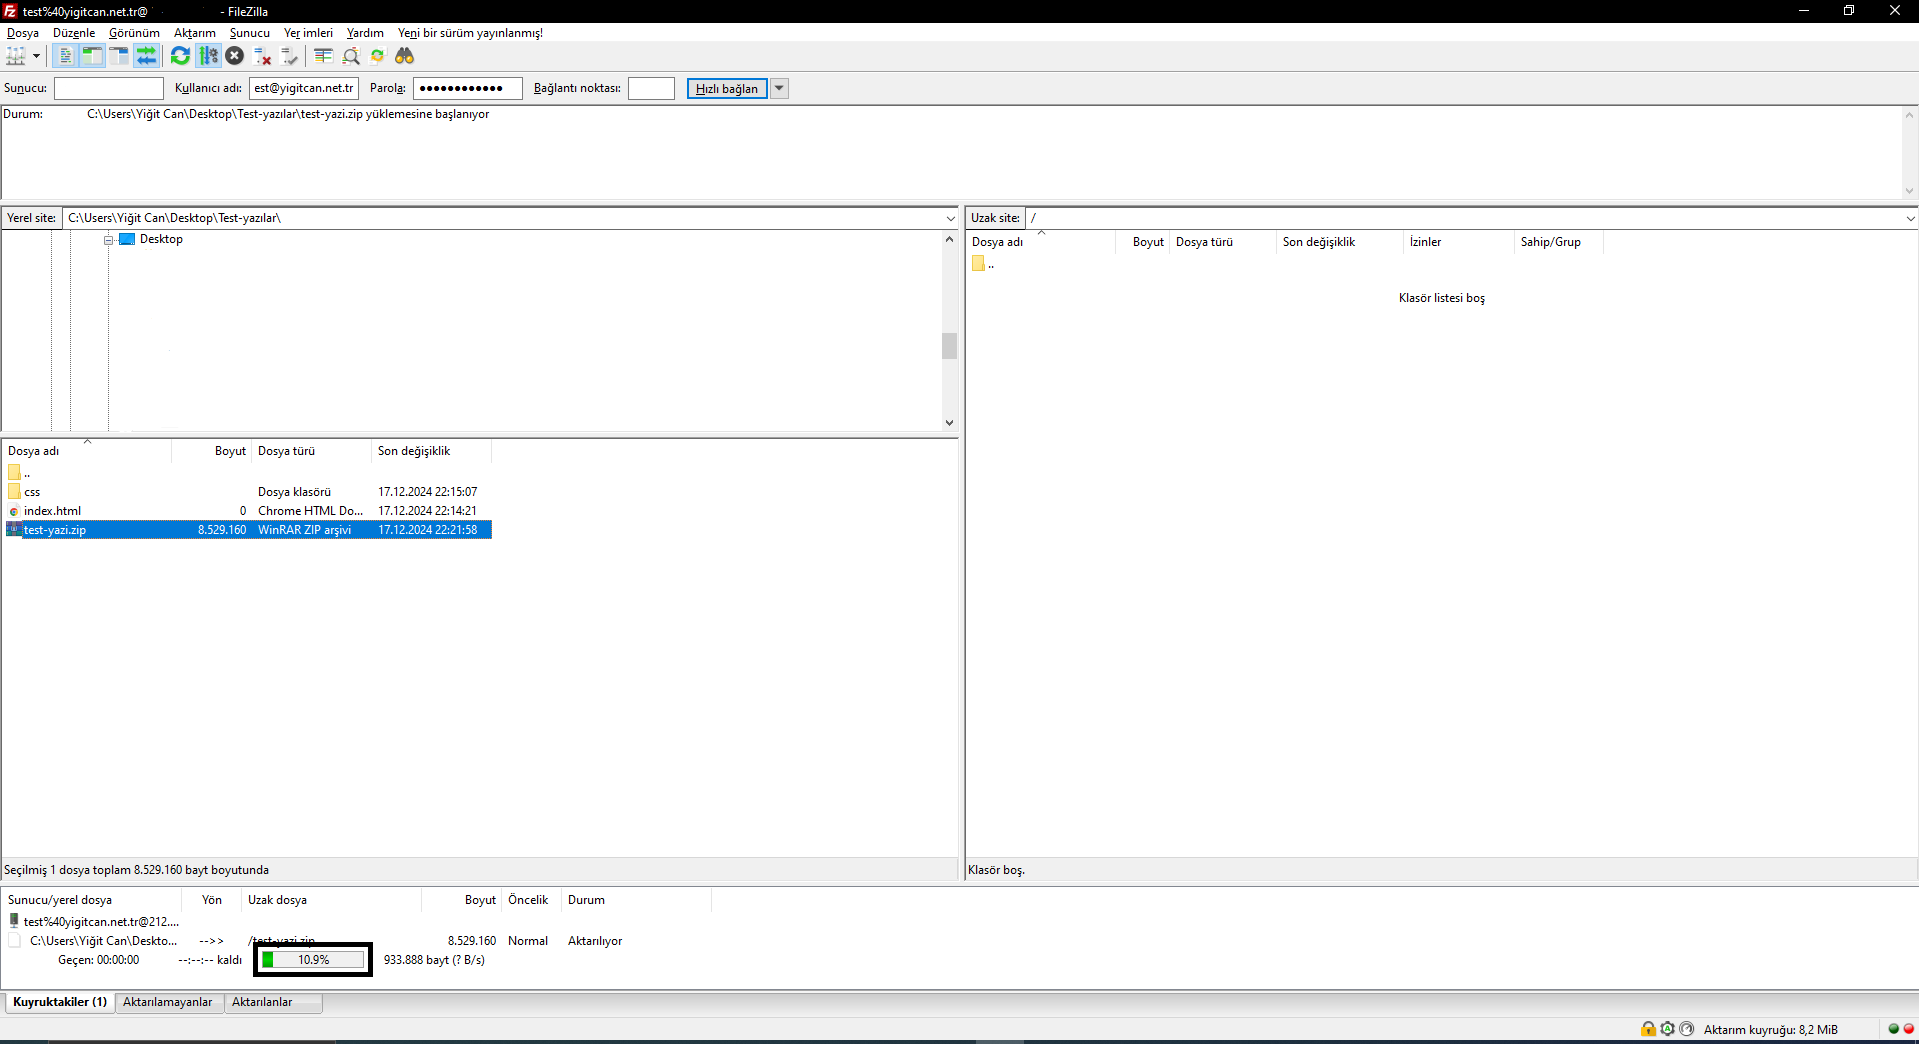Open the Aktarım menu
This screenshot has width=1919, height=1044.
195,33
